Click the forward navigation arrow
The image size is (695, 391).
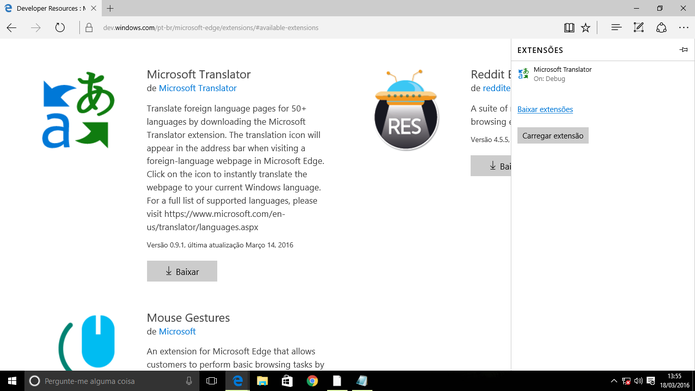pos(35,27)
